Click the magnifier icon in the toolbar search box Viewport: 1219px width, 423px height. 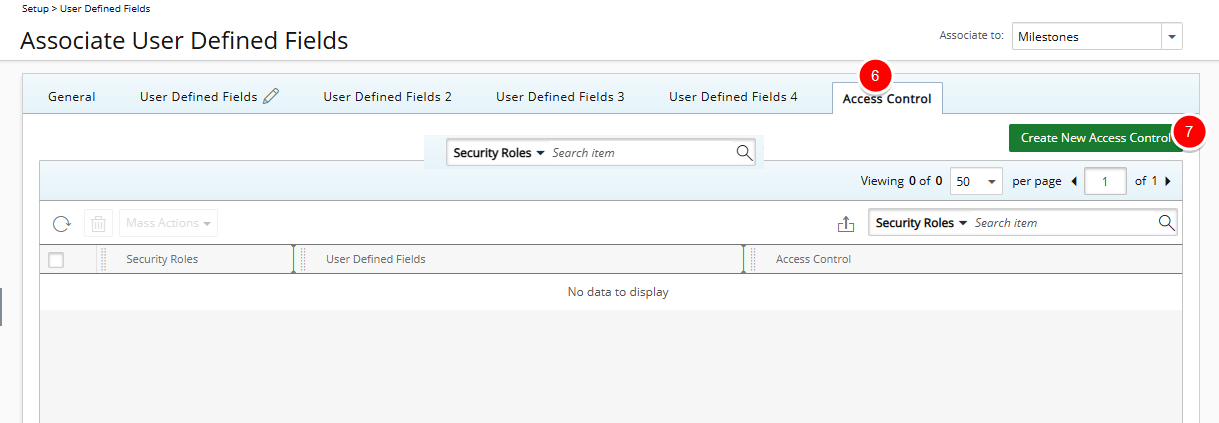coord(1166,223)
